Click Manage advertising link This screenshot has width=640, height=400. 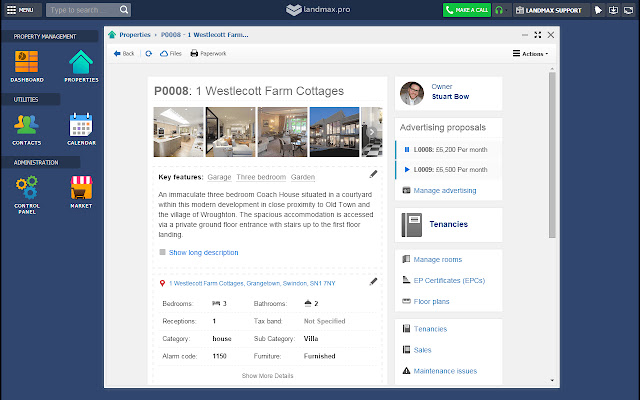point(444,190)
